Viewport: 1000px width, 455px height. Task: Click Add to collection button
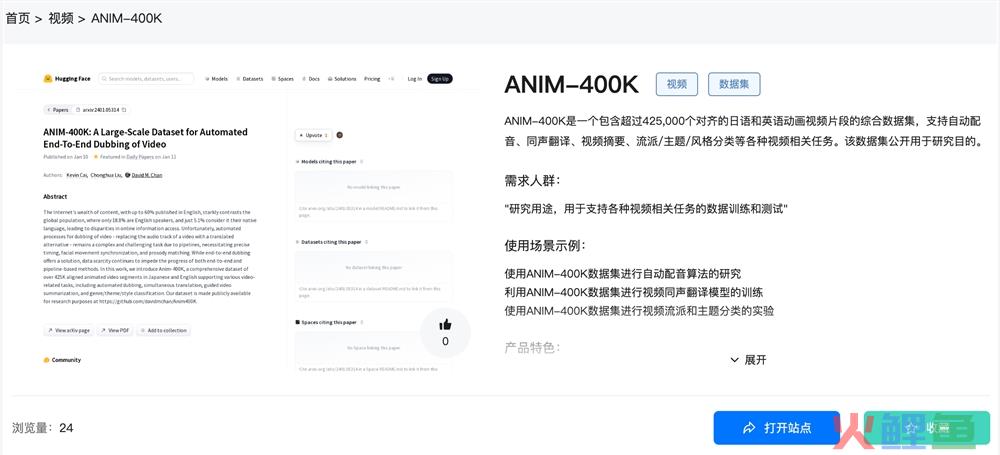[164, 330]
